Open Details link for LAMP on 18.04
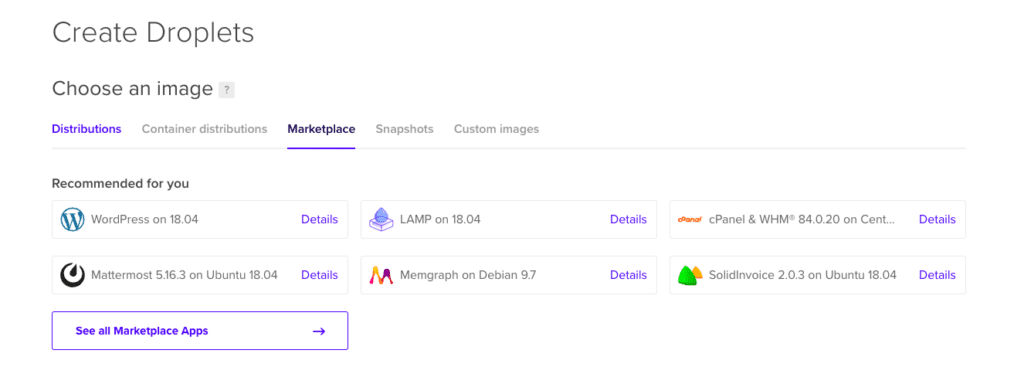This screenshot has width=1024, height=384. coord(628,219)
